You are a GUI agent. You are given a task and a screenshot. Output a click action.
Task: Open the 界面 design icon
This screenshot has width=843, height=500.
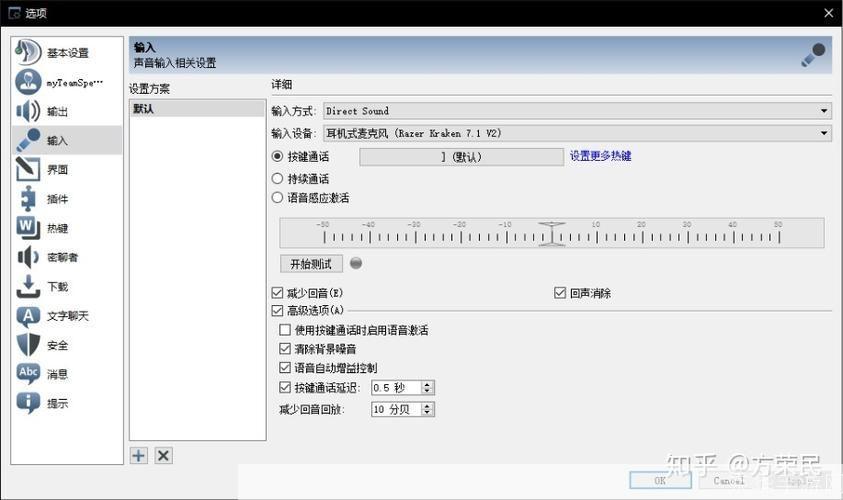[28, 169]
